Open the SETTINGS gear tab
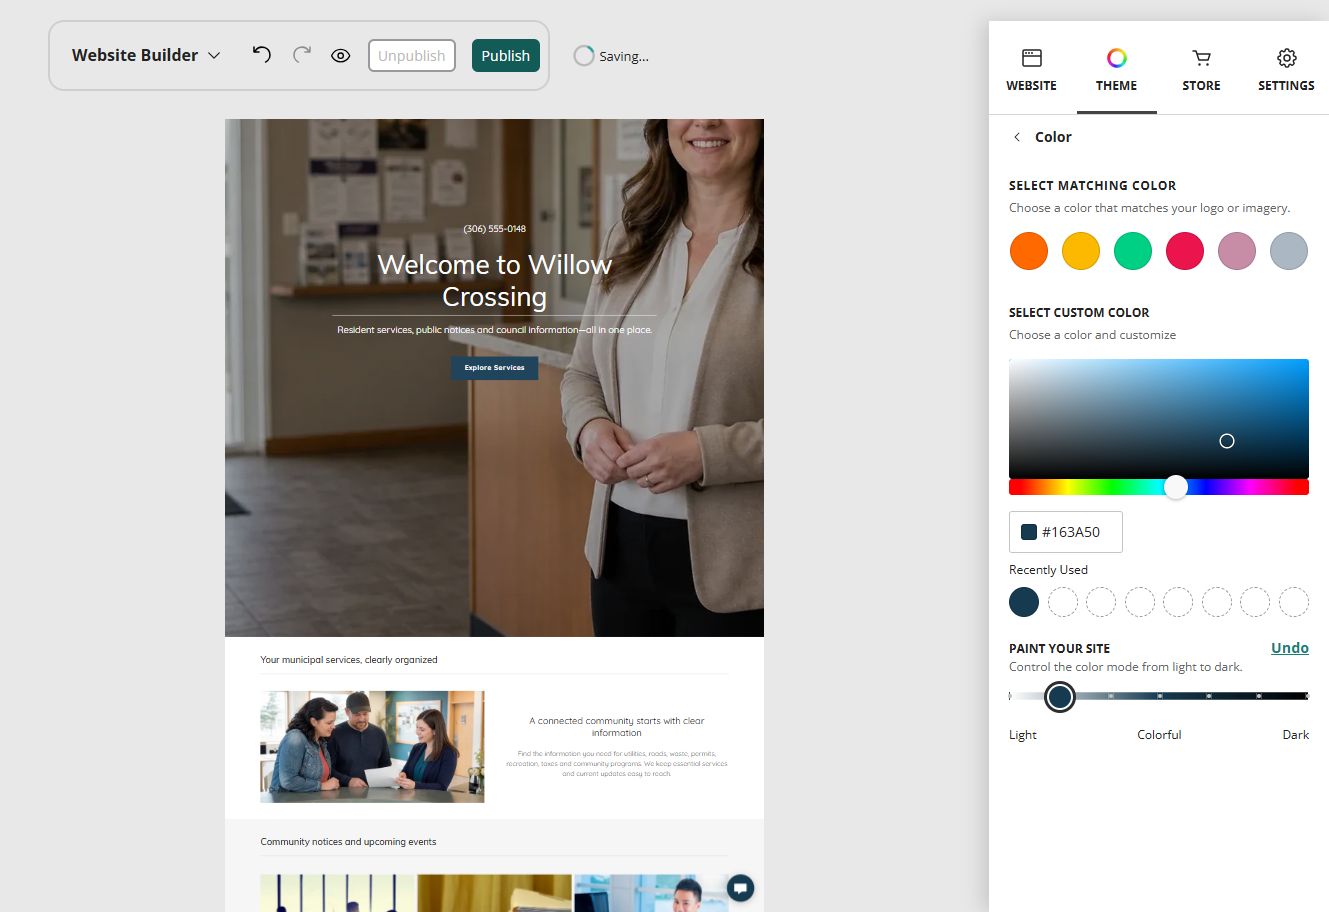1329x912 pixels. tap(1287, 70)
